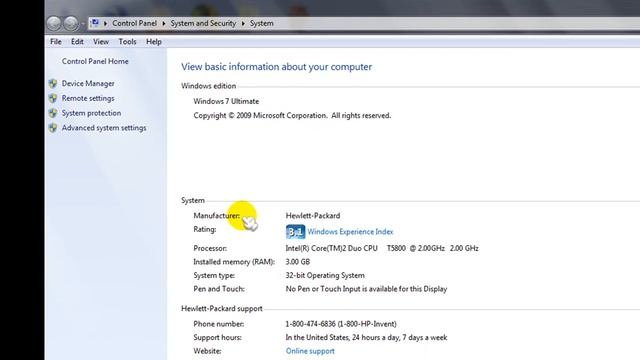Click the 'Hewlett-Packard support' section header
640x360 pixels.
222,309
